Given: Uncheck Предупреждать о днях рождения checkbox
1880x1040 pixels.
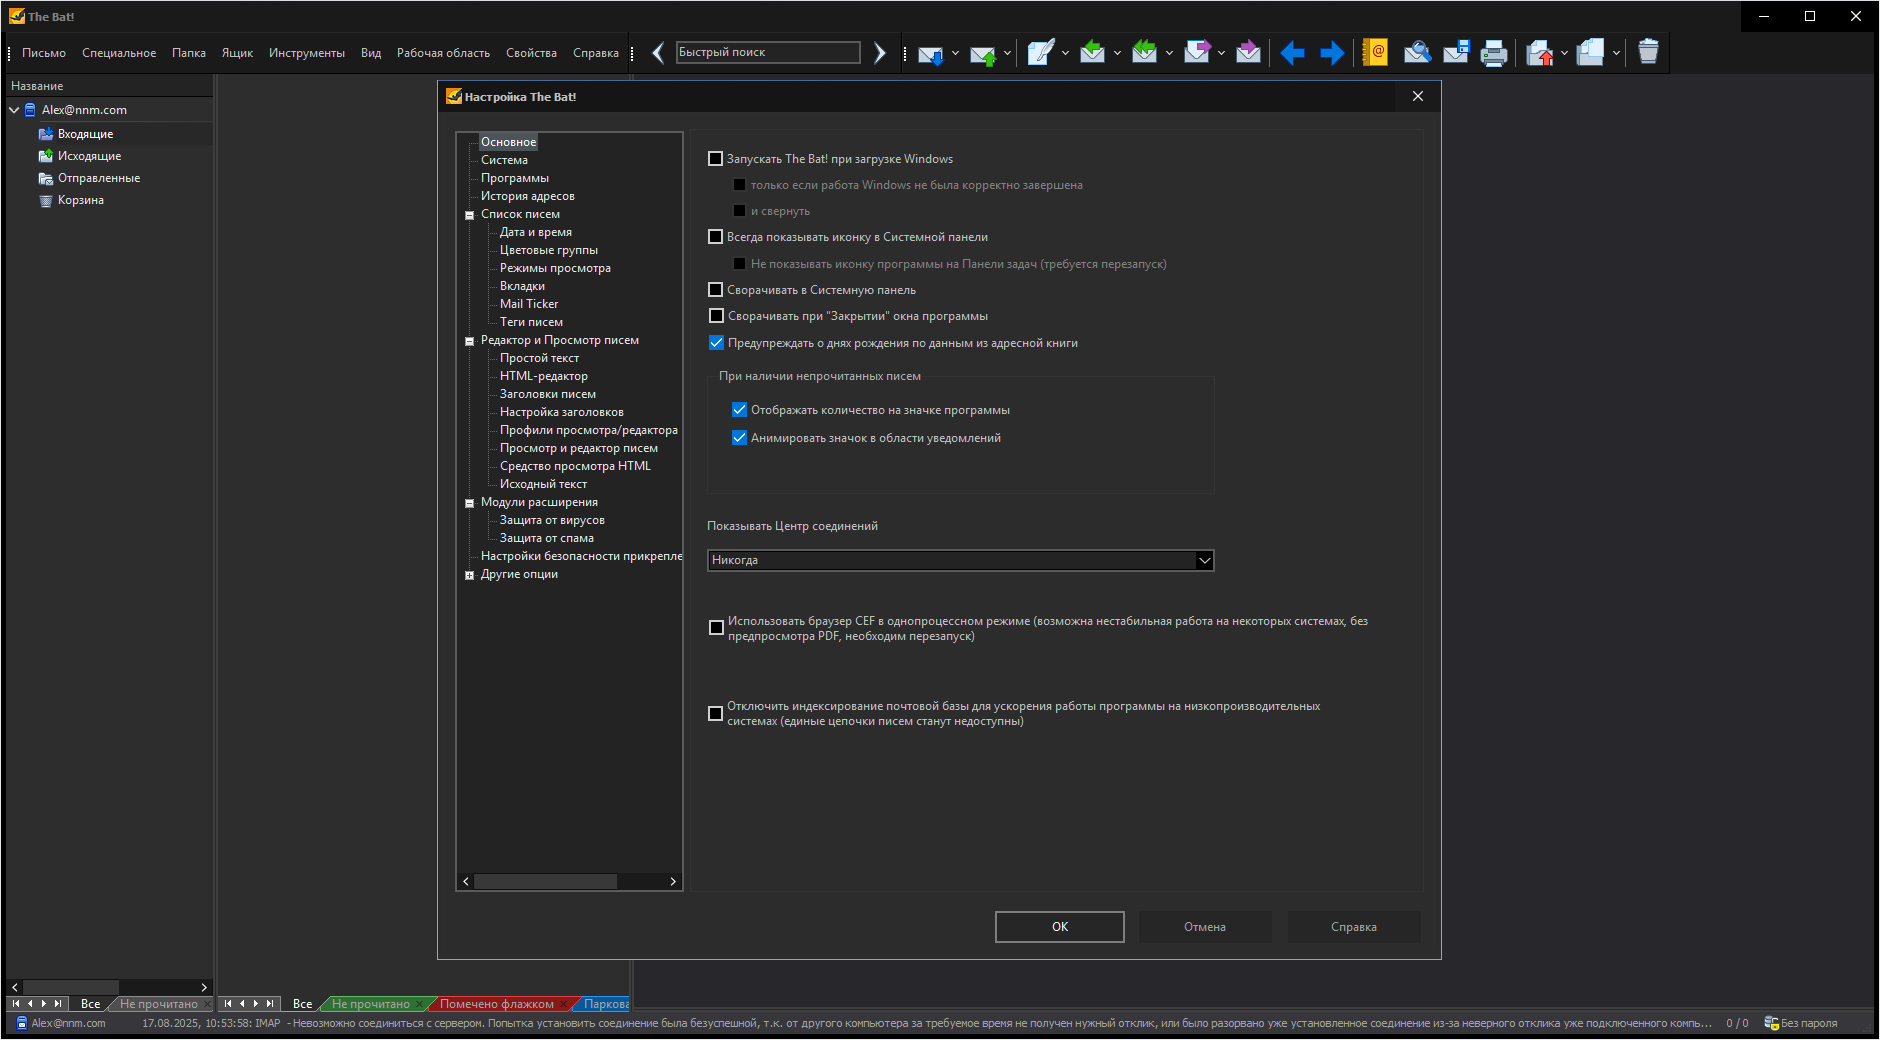Looking at the screenshot, I should pyautogui.click(x=716, y=343).
